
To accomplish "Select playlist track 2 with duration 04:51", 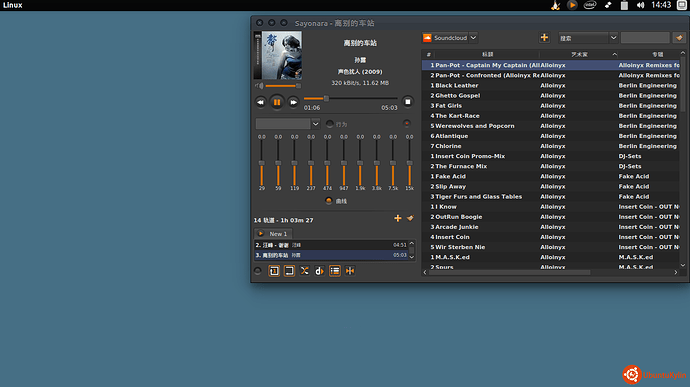I will coord(331,245).
